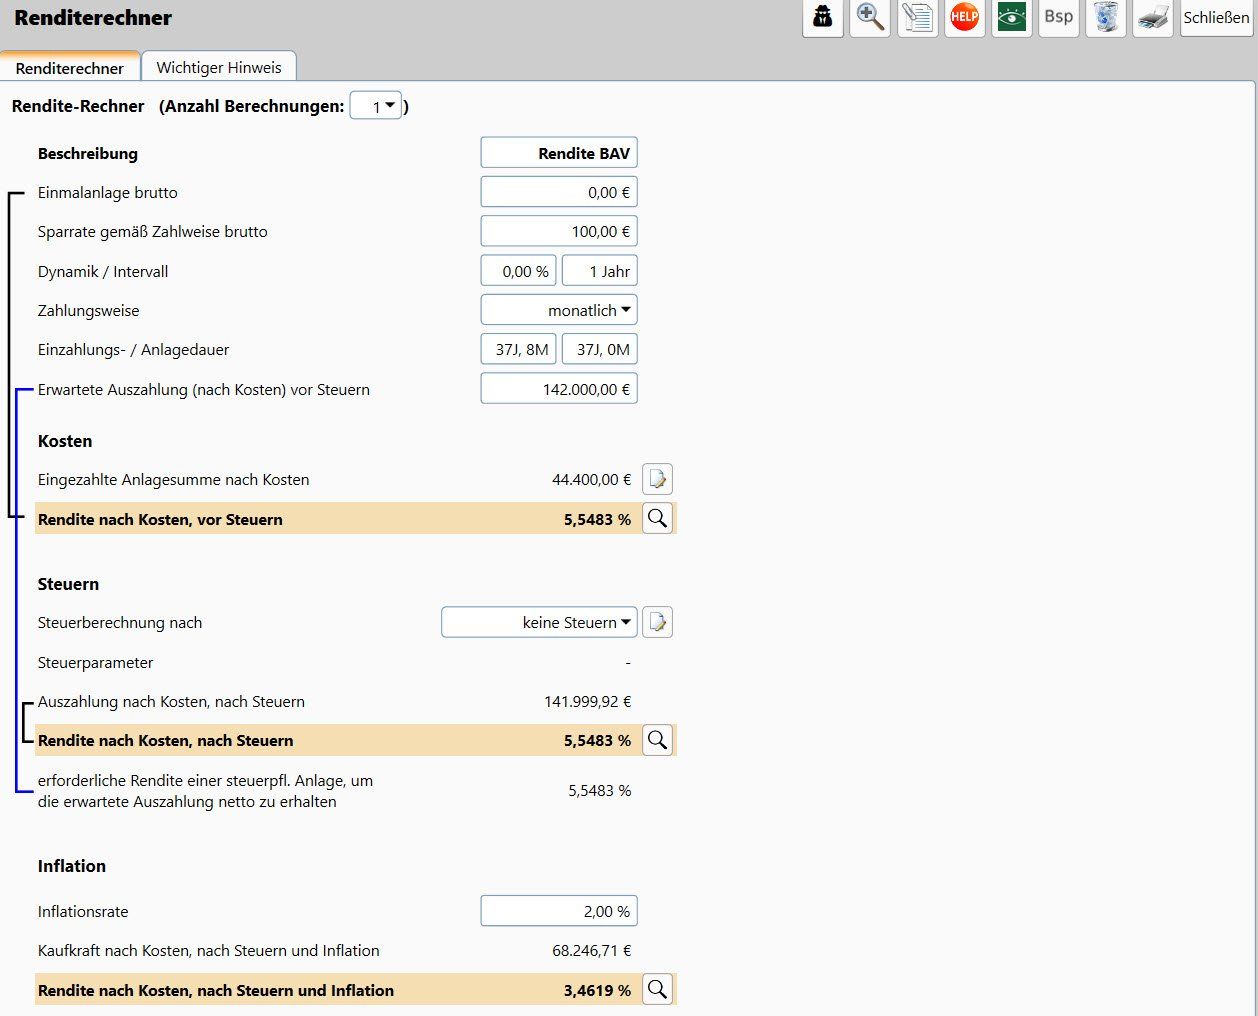This screenshot has width=1258, height=1016.
Task: Edit Eingezahlte Anlagesumme nach Kosten note icon
Action: [657, 480]
